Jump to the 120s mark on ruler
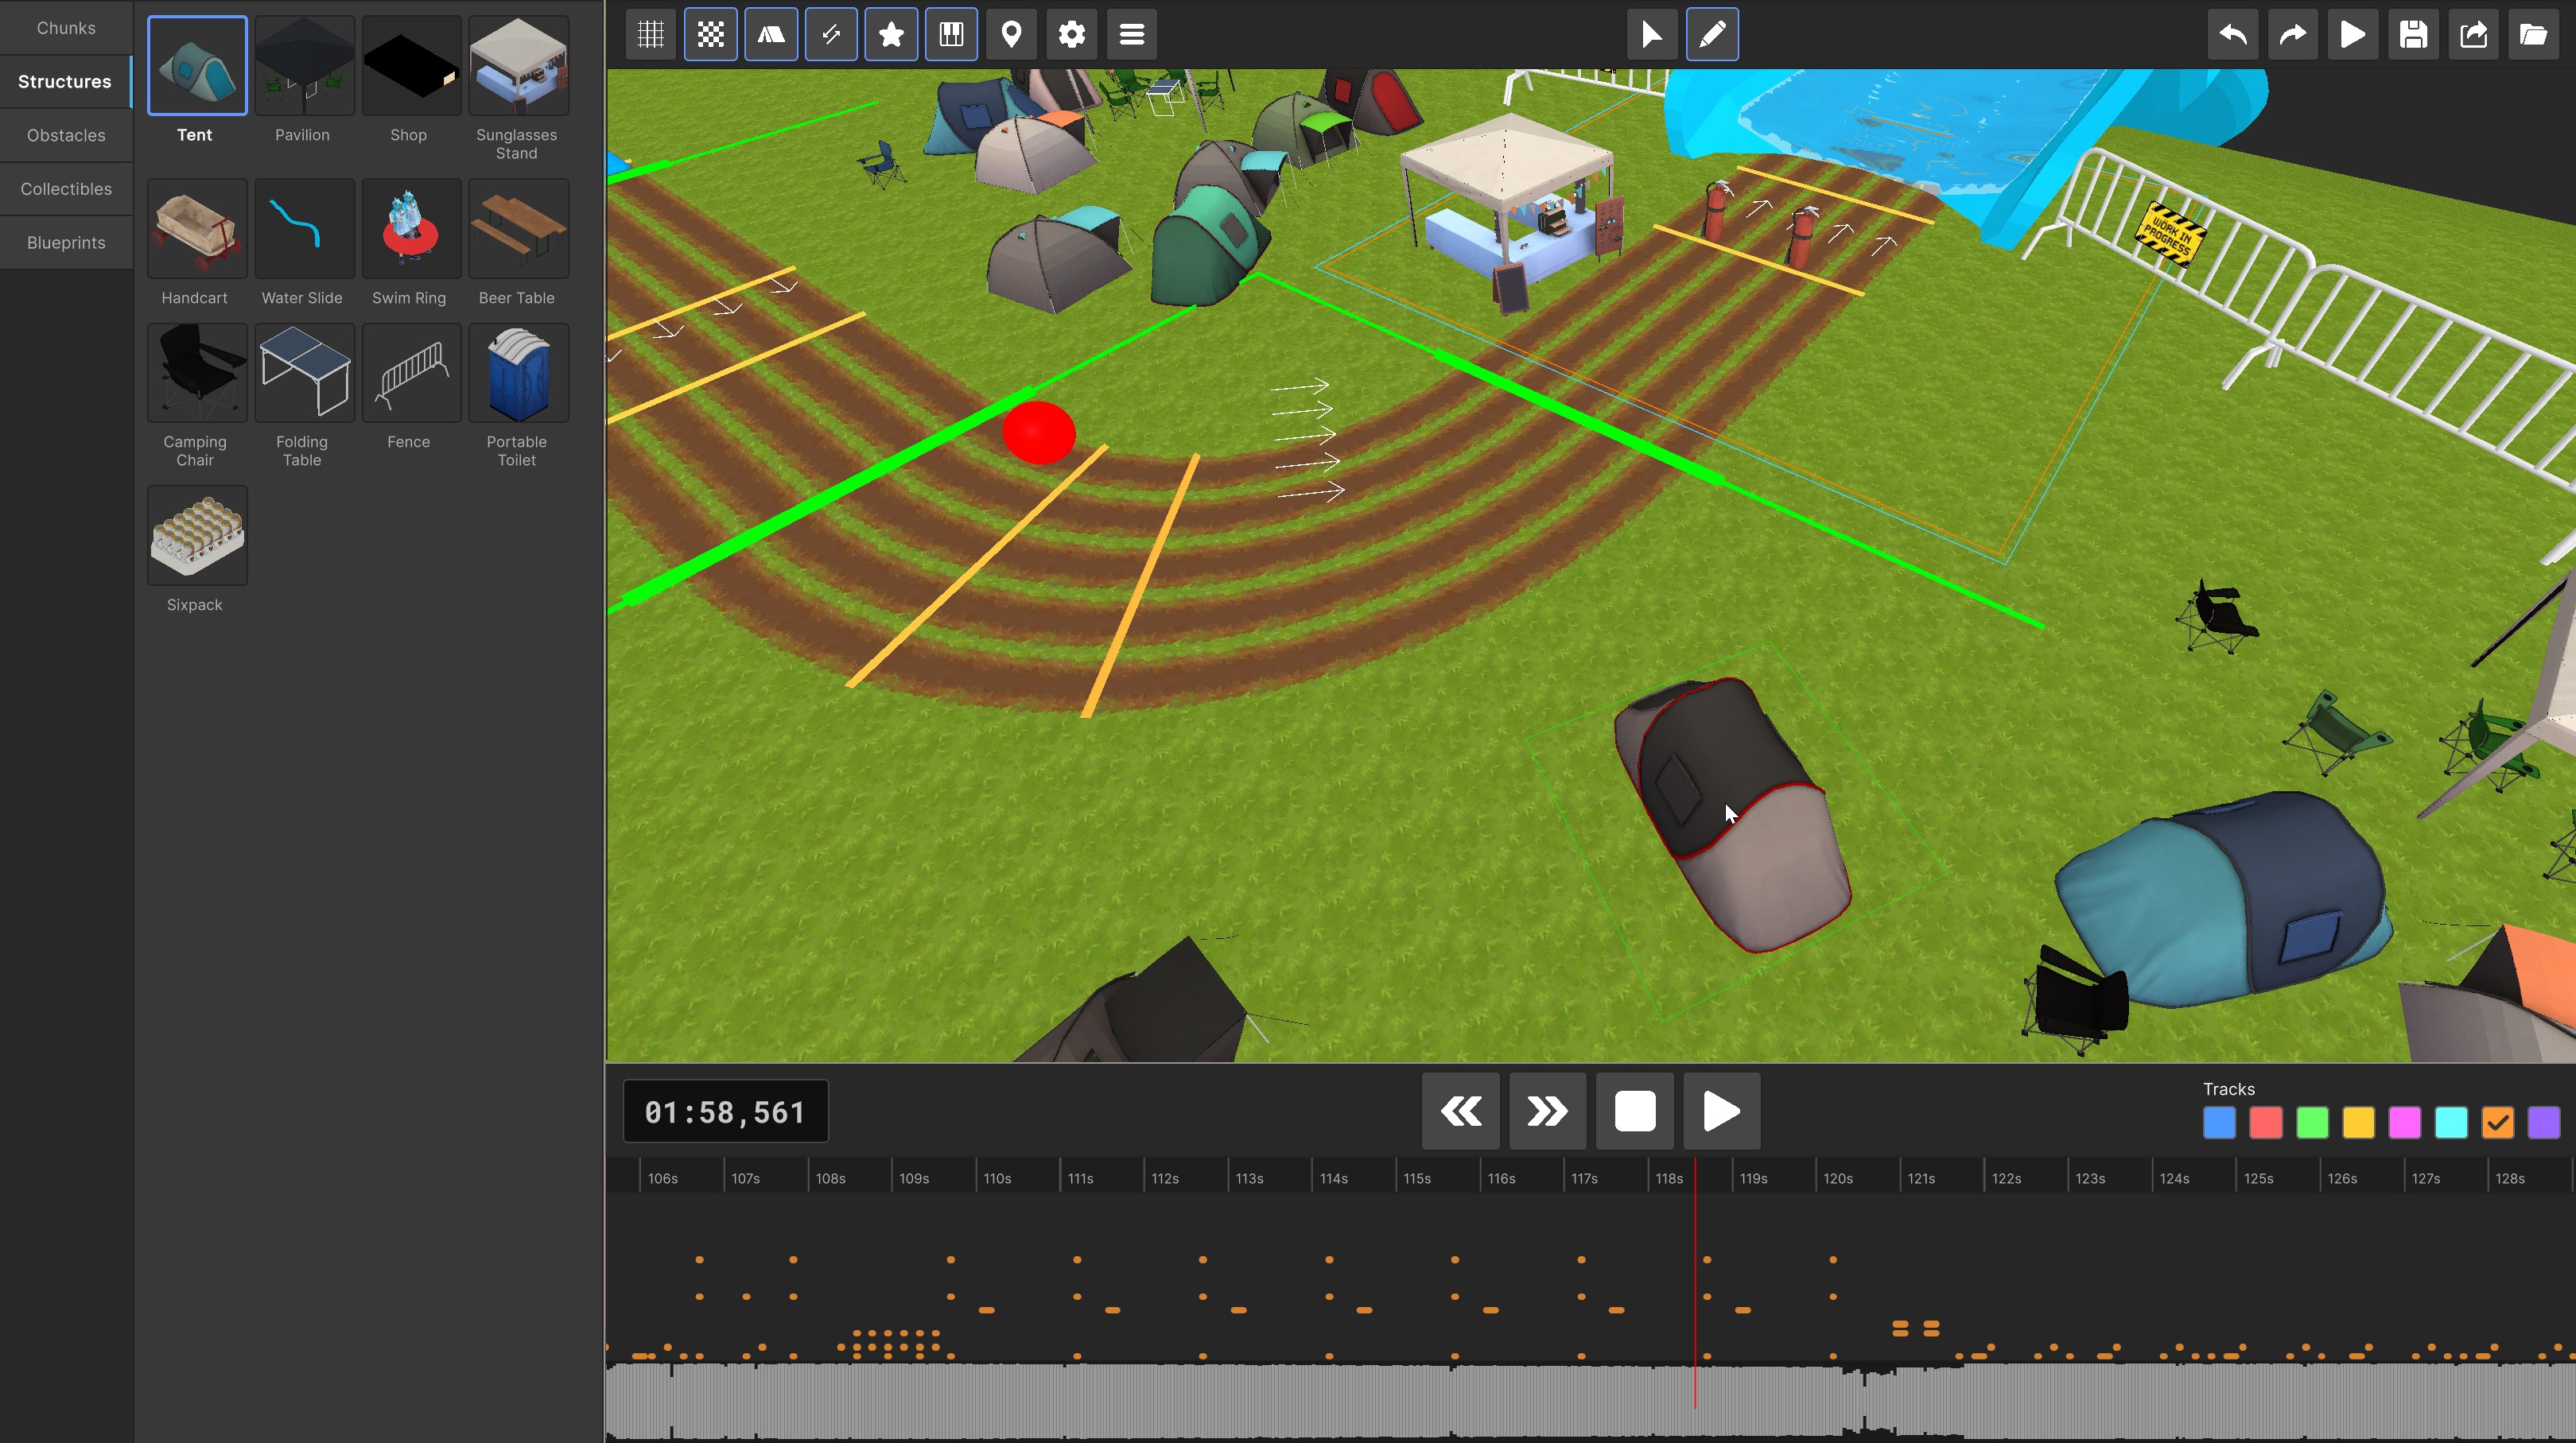 (x=1838, y=1179)
